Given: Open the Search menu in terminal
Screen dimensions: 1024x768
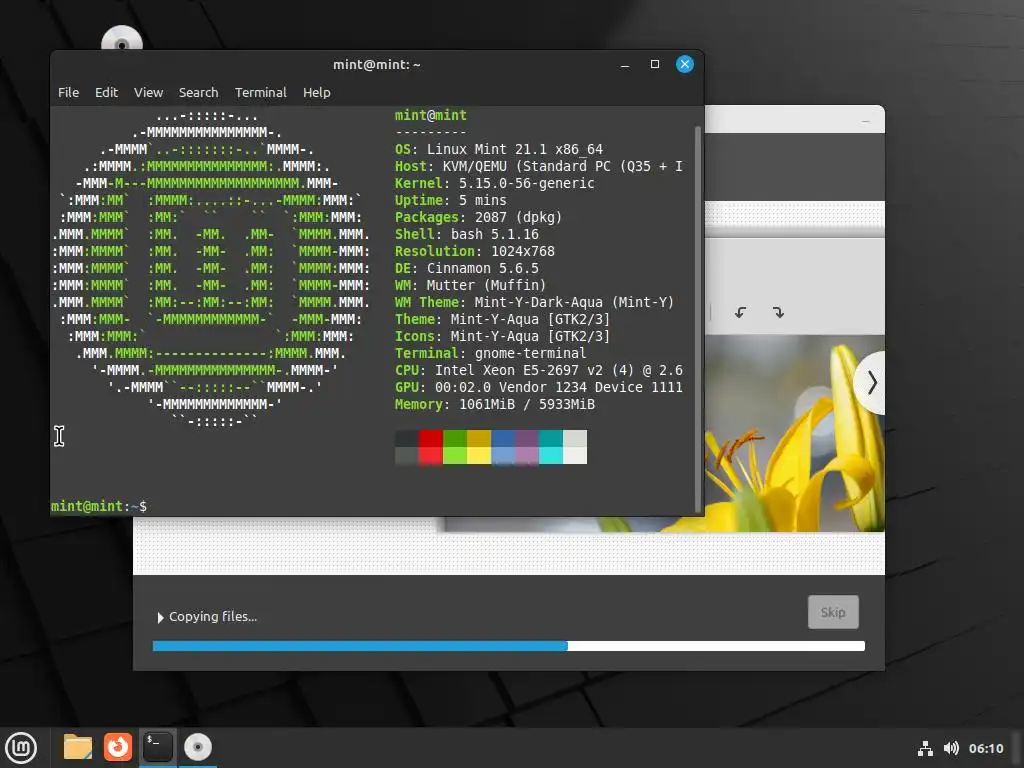Looking at the screenshot, I should [x=199, y=93].
